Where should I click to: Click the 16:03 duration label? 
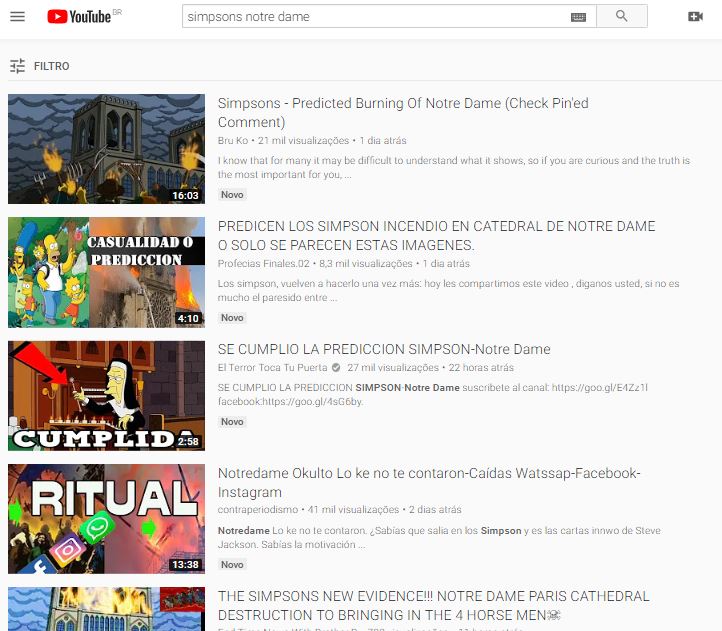[186, 195]
